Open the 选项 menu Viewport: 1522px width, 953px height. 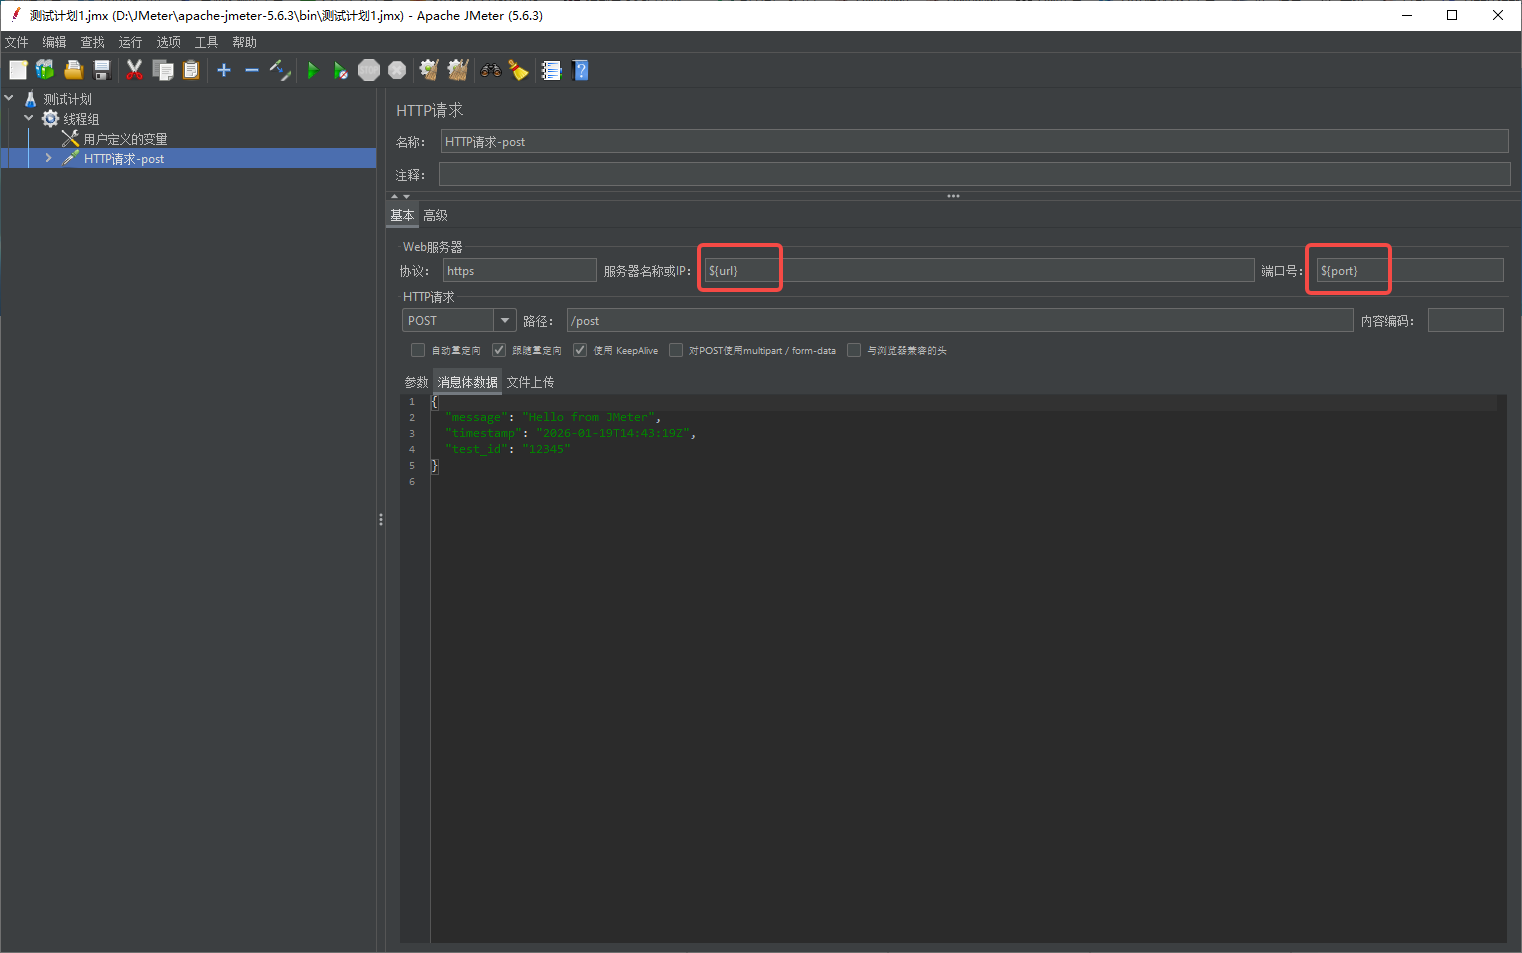pyautogui.click(x=168, y=42)
